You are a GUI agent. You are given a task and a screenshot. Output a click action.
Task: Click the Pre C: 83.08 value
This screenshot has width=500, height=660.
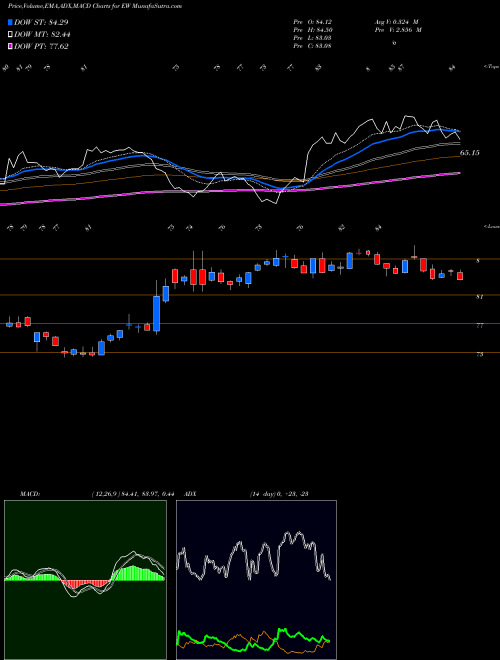[313, 46]
